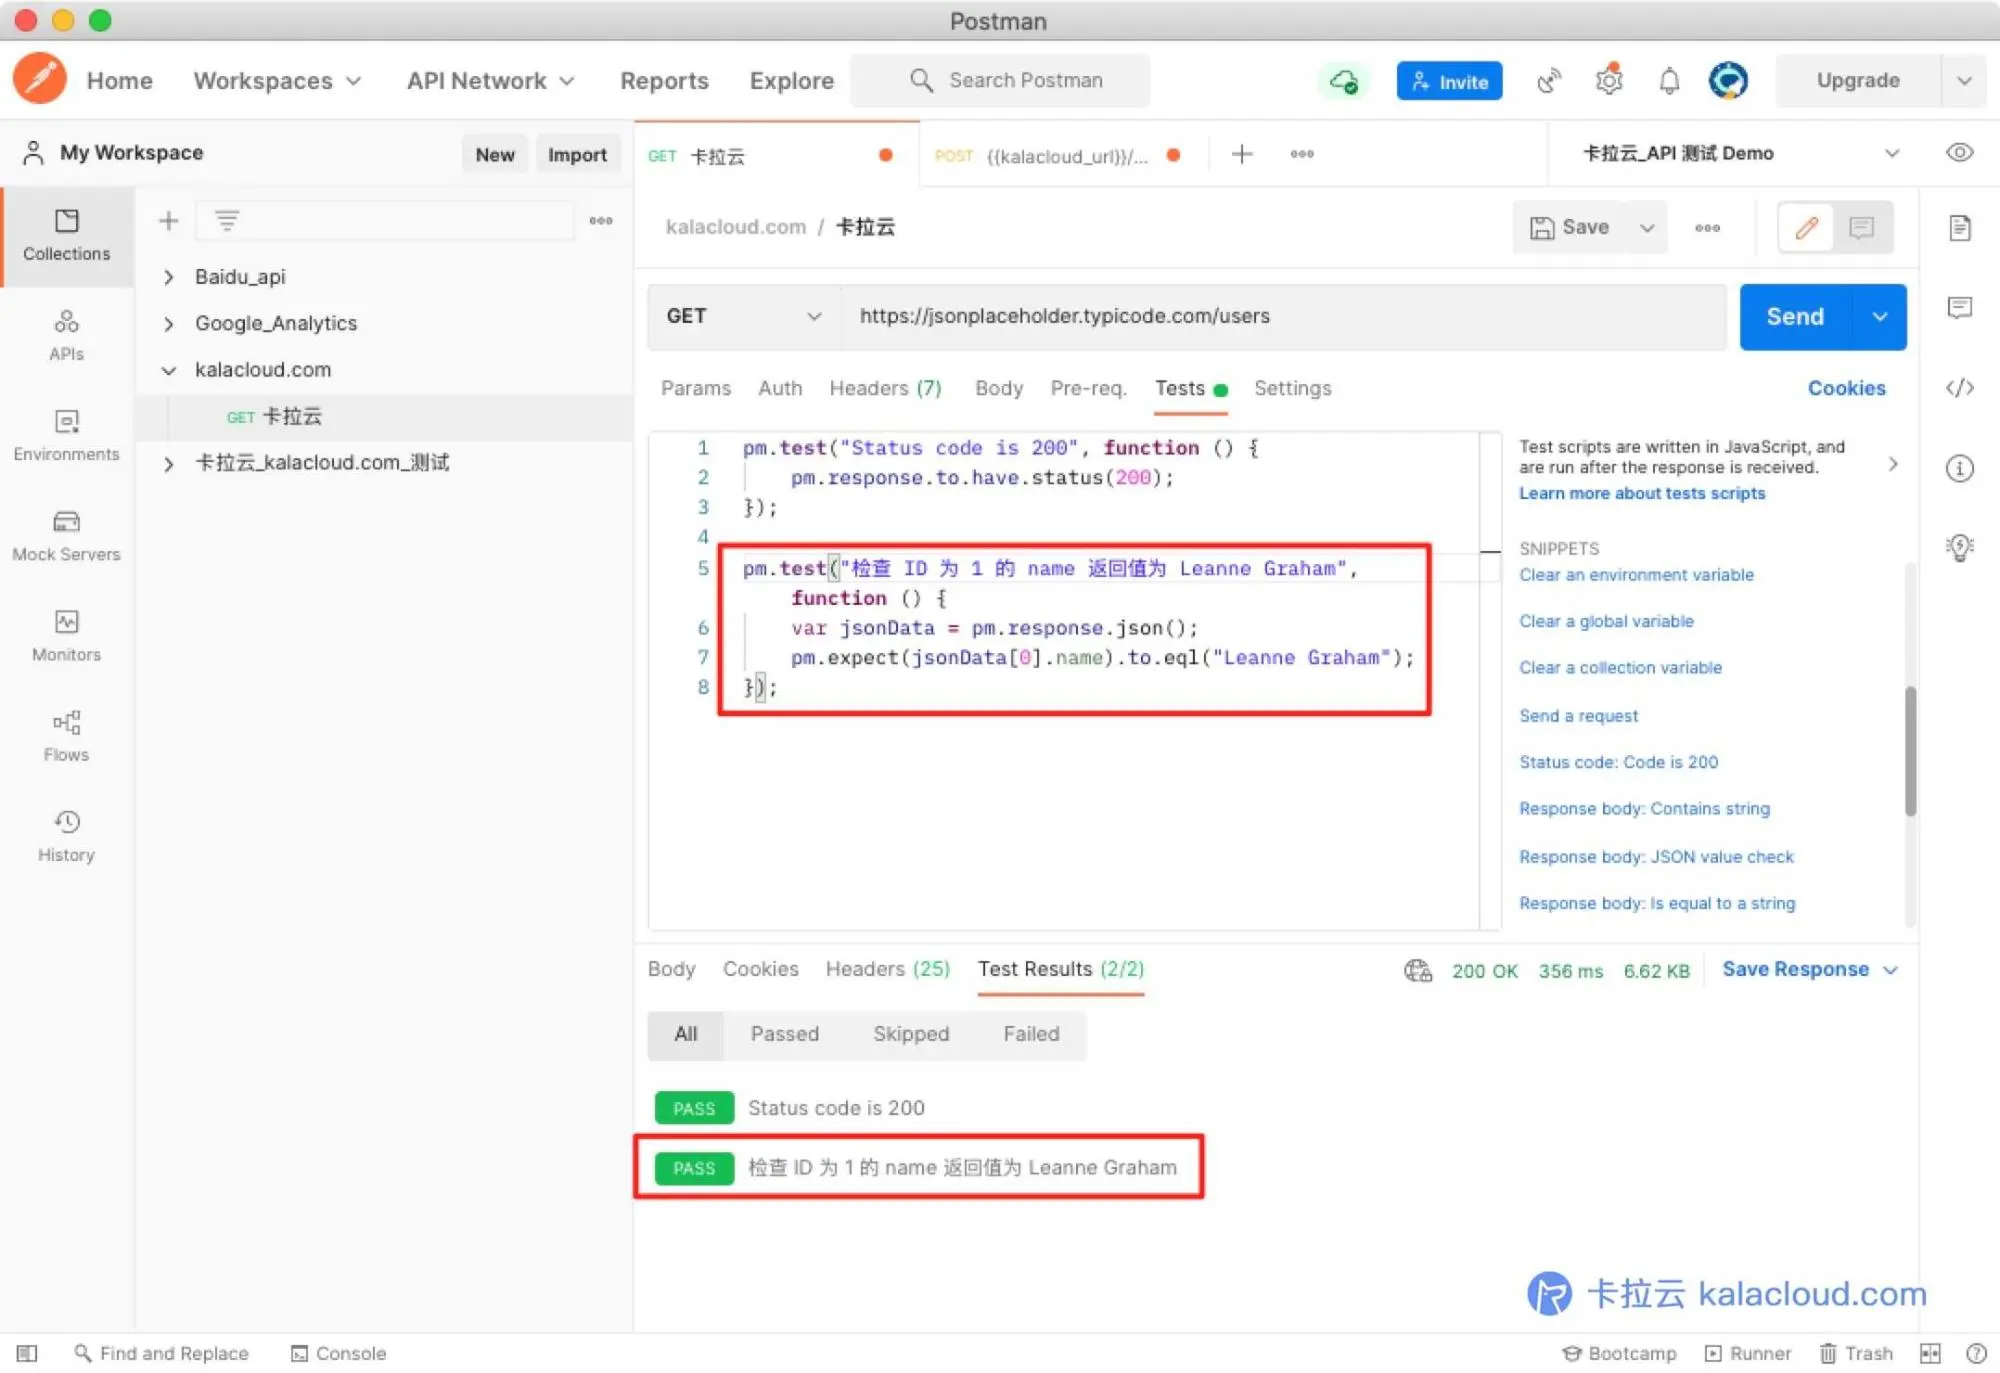Click the network information globe icon
Viewport: 2000px width, 1373px height.
(x=1418, y=970)
